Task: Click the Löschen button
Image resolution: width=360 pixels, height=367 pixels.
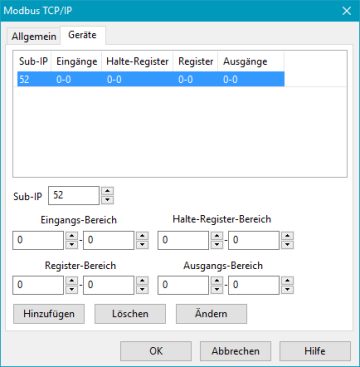Action: point(130,314)
